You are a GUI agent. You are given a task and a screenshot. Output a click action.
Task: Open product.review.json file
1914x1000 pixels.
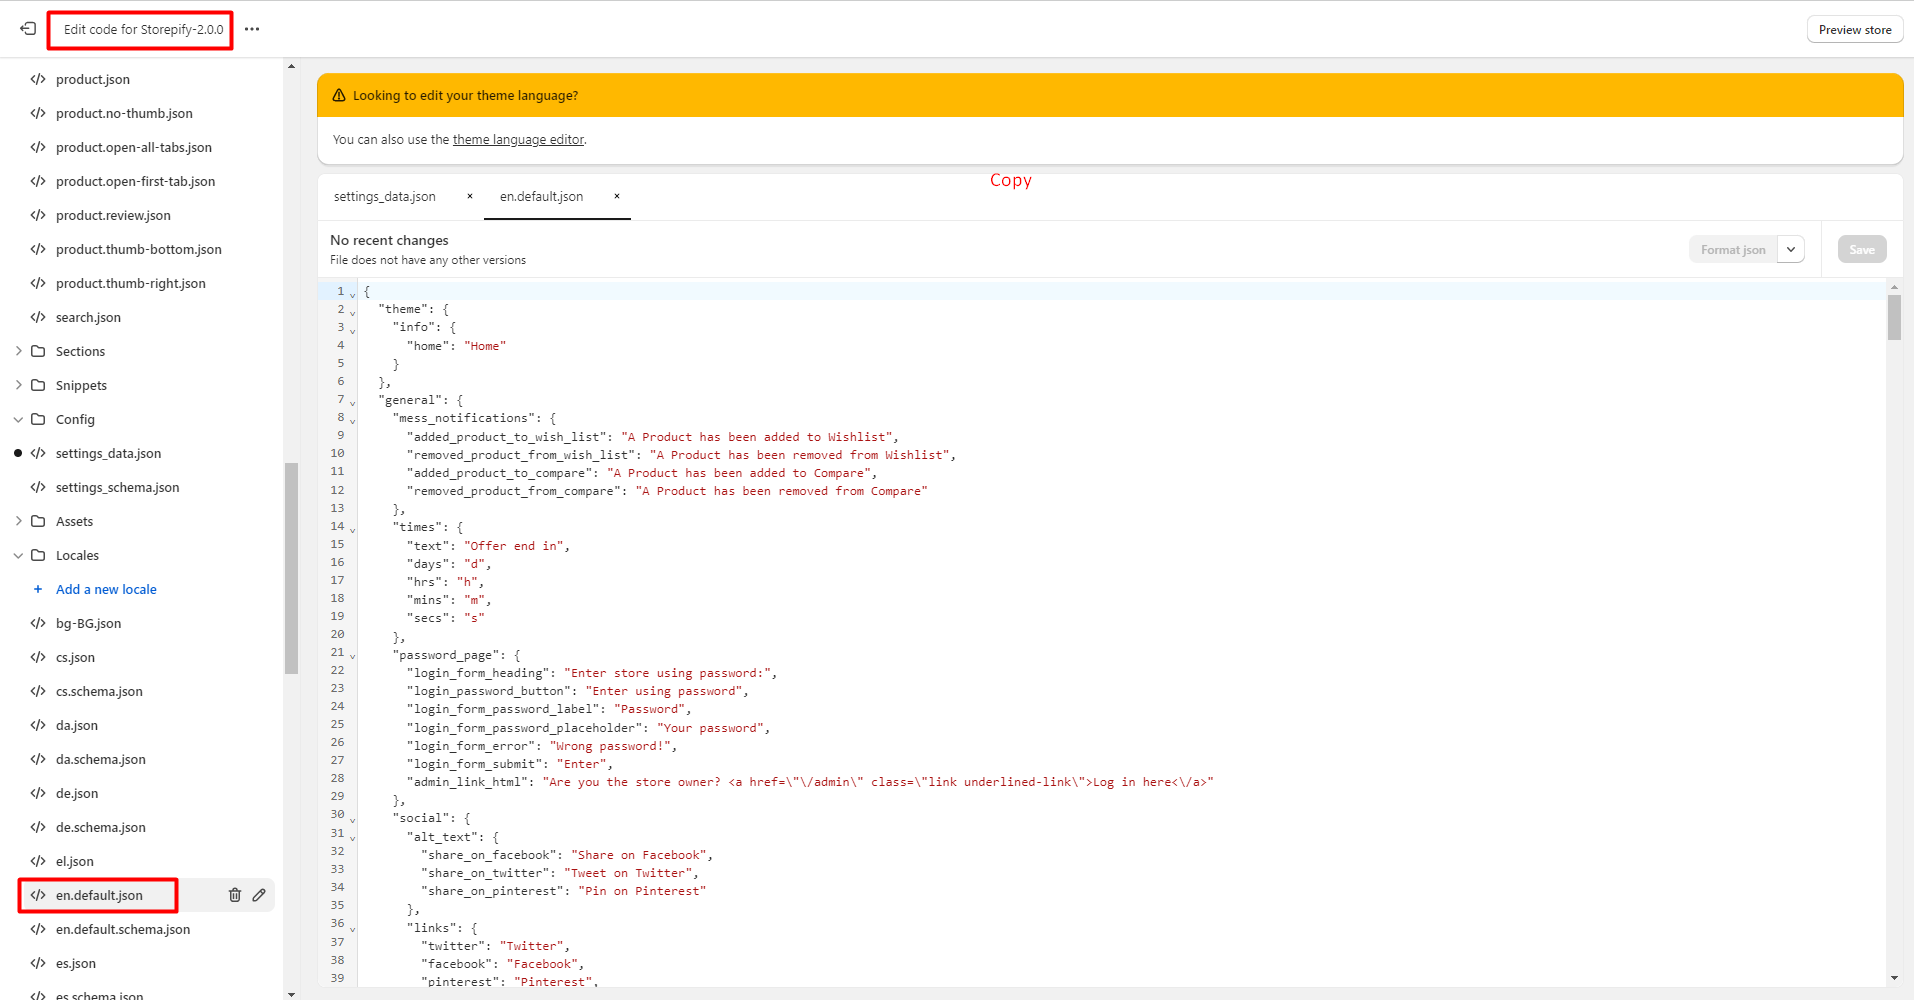point(113,215)
